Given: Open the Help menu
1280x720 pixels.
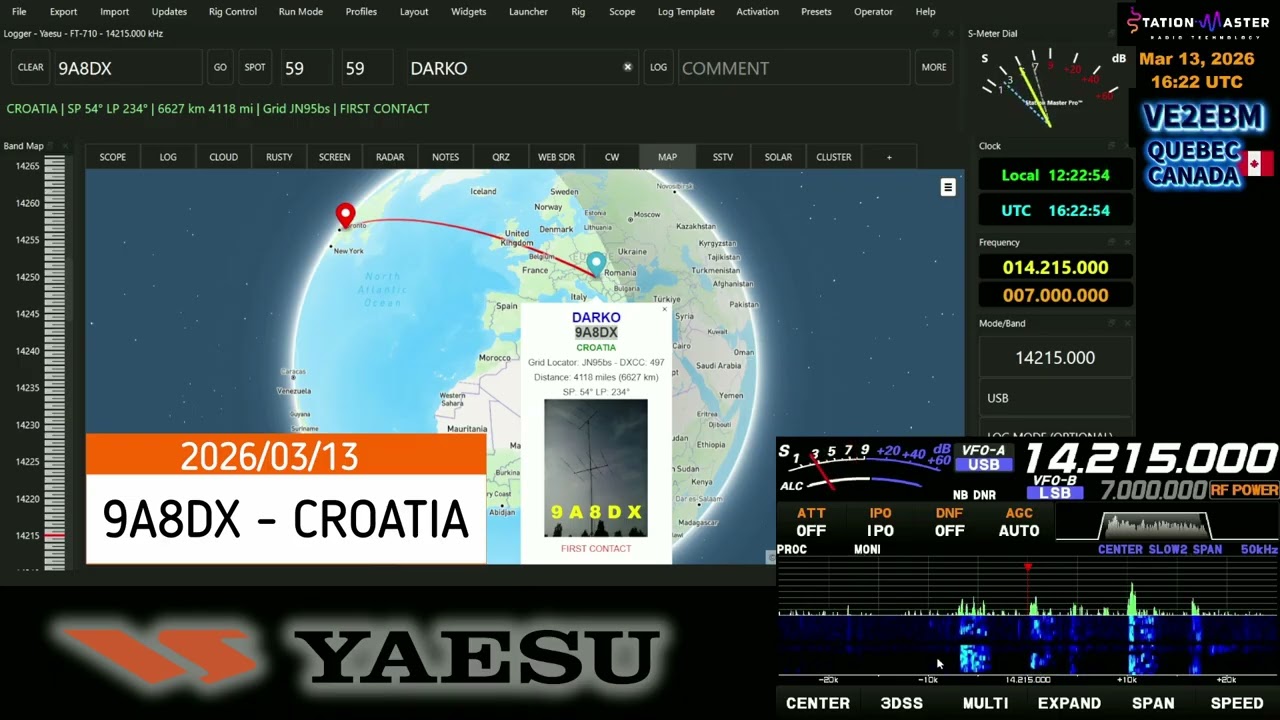Looking at the screenshot, I should [926, 12].
